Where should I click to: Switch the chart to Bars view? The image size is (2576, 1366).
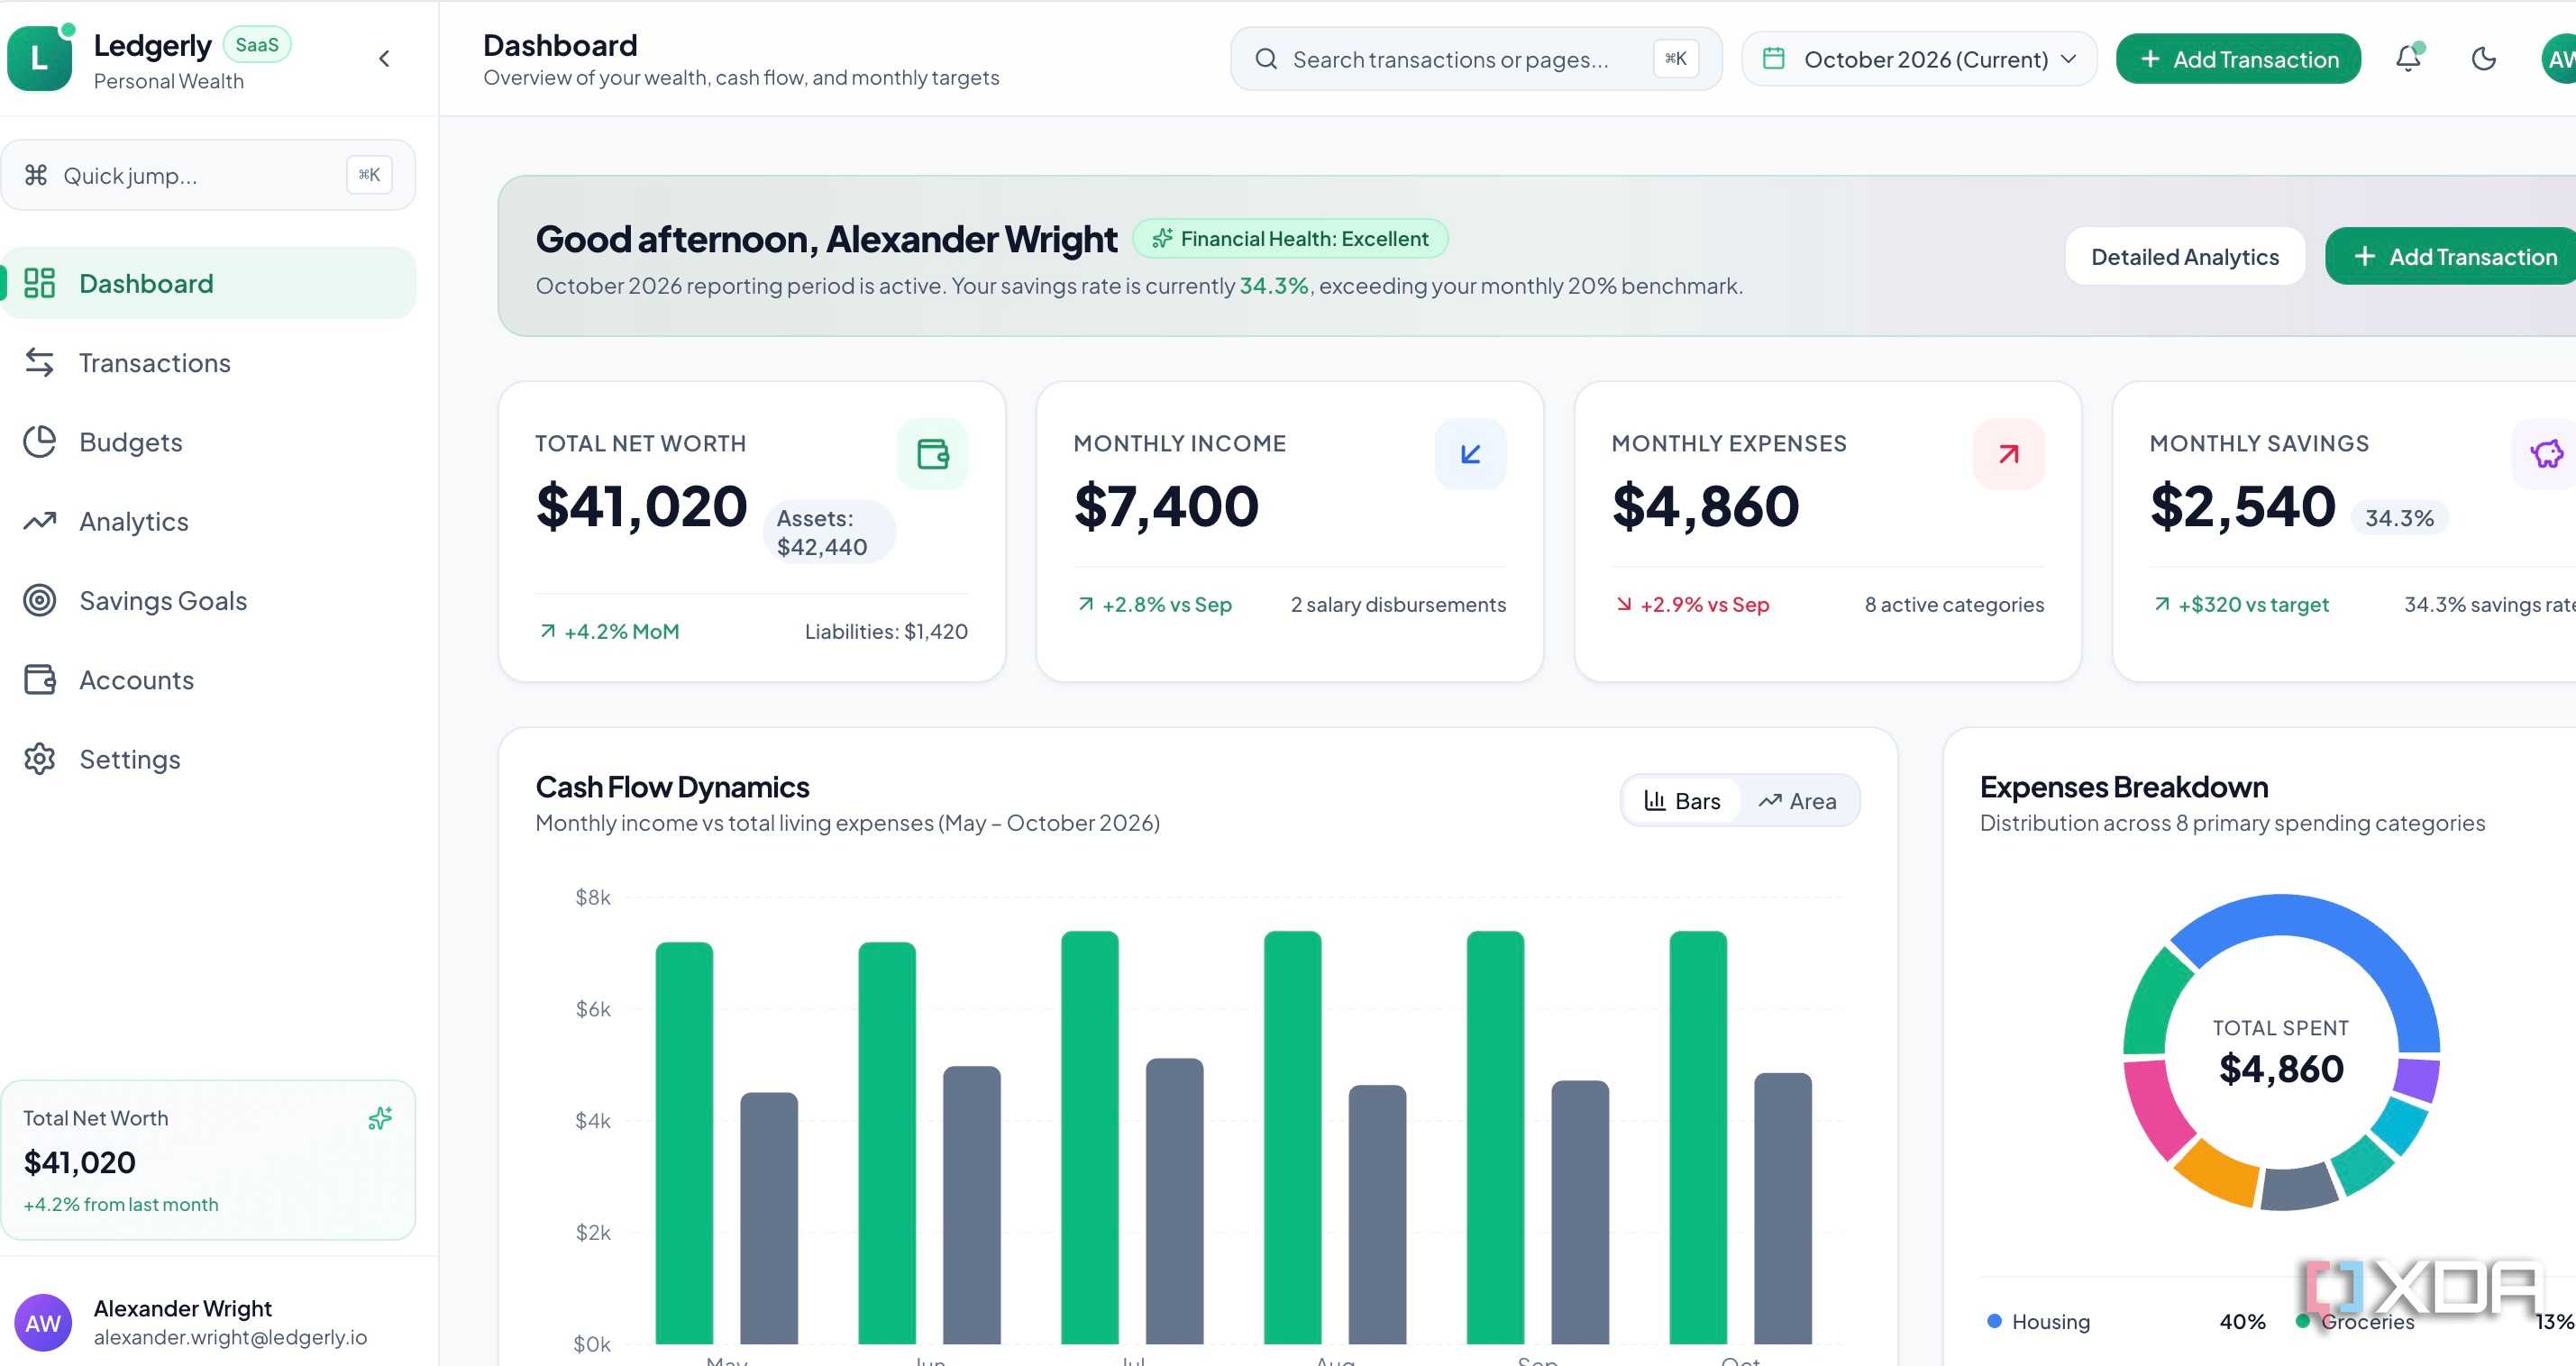tap(1682, 801)
